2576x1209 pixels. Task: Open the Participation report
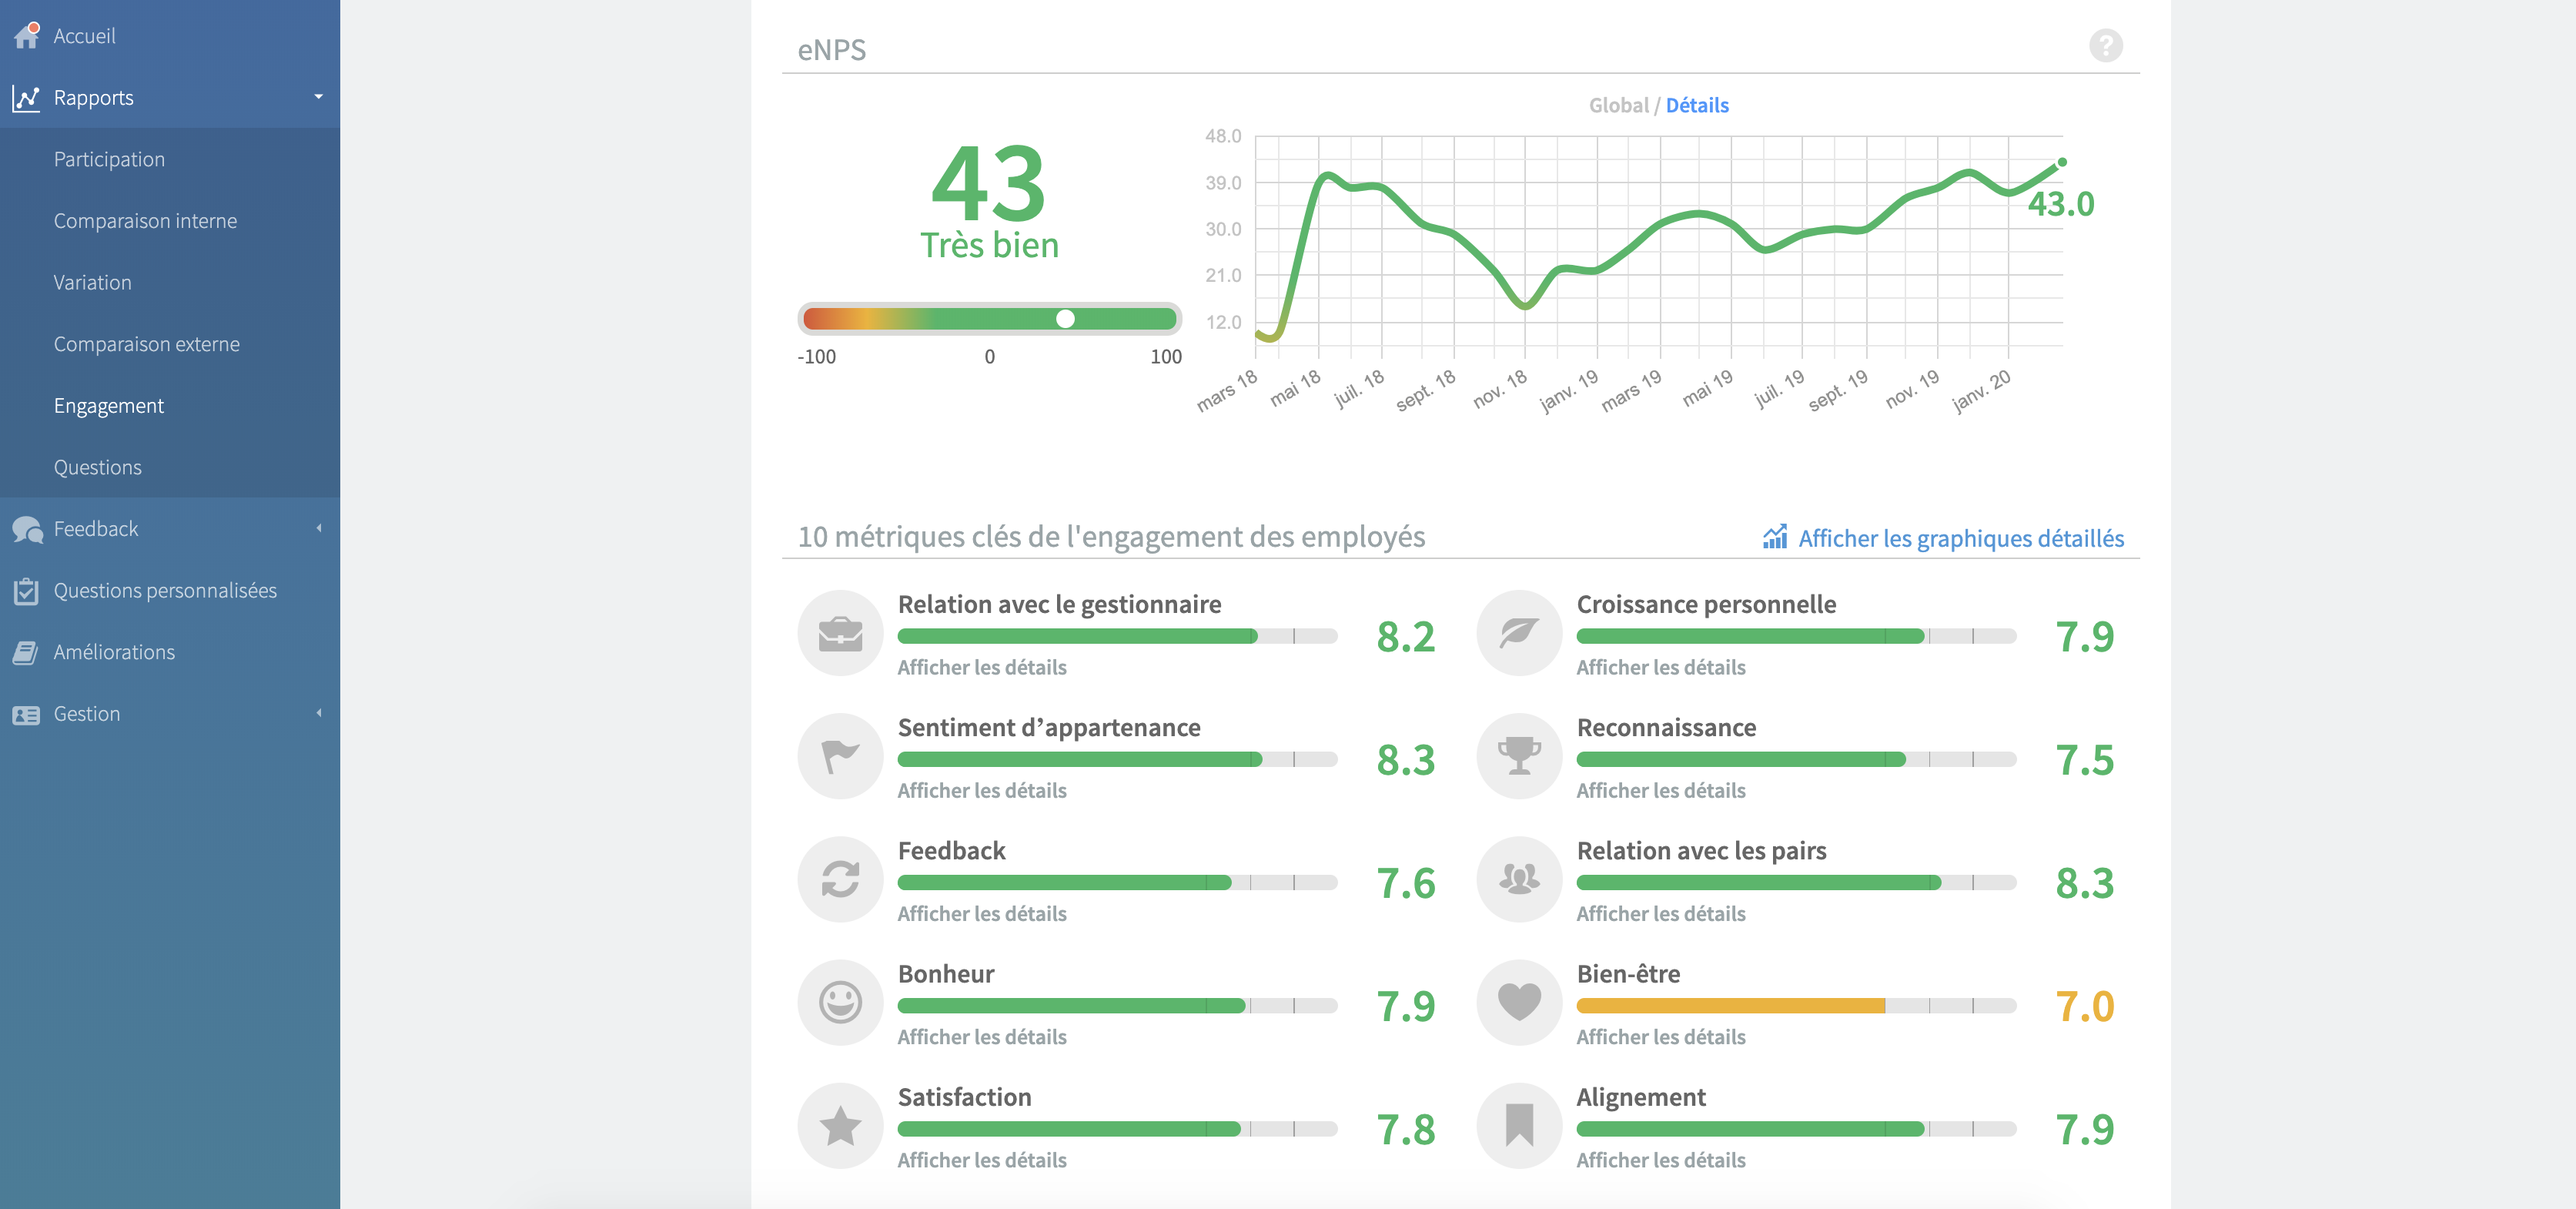tap(109, 159)
